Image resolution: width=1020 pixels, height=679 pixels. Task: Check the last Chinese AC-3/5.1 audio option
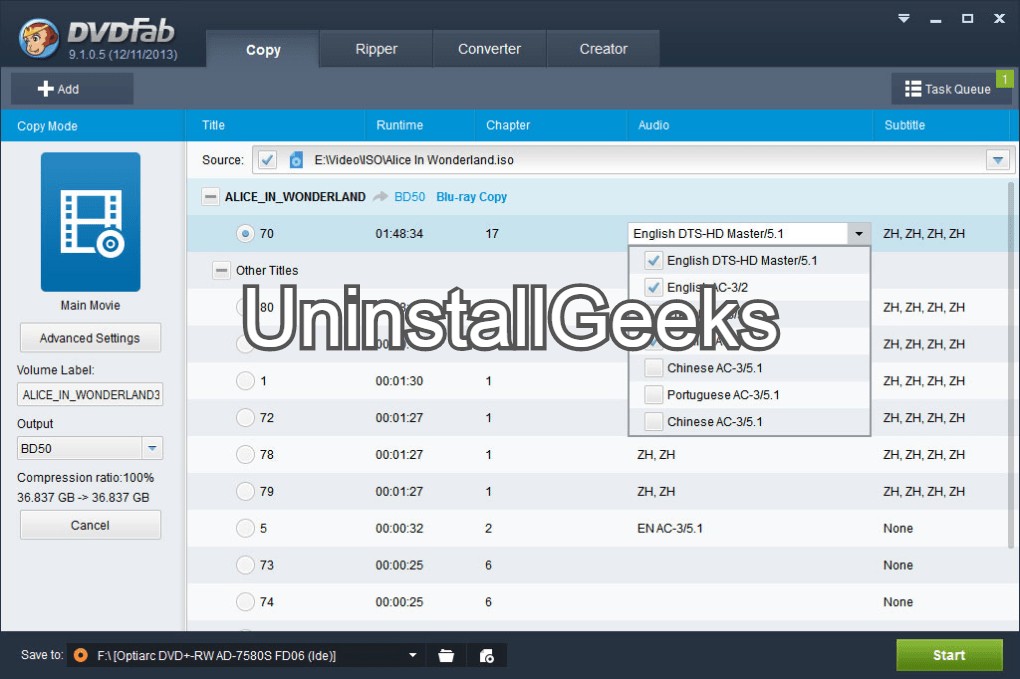(x=653, y=421)
